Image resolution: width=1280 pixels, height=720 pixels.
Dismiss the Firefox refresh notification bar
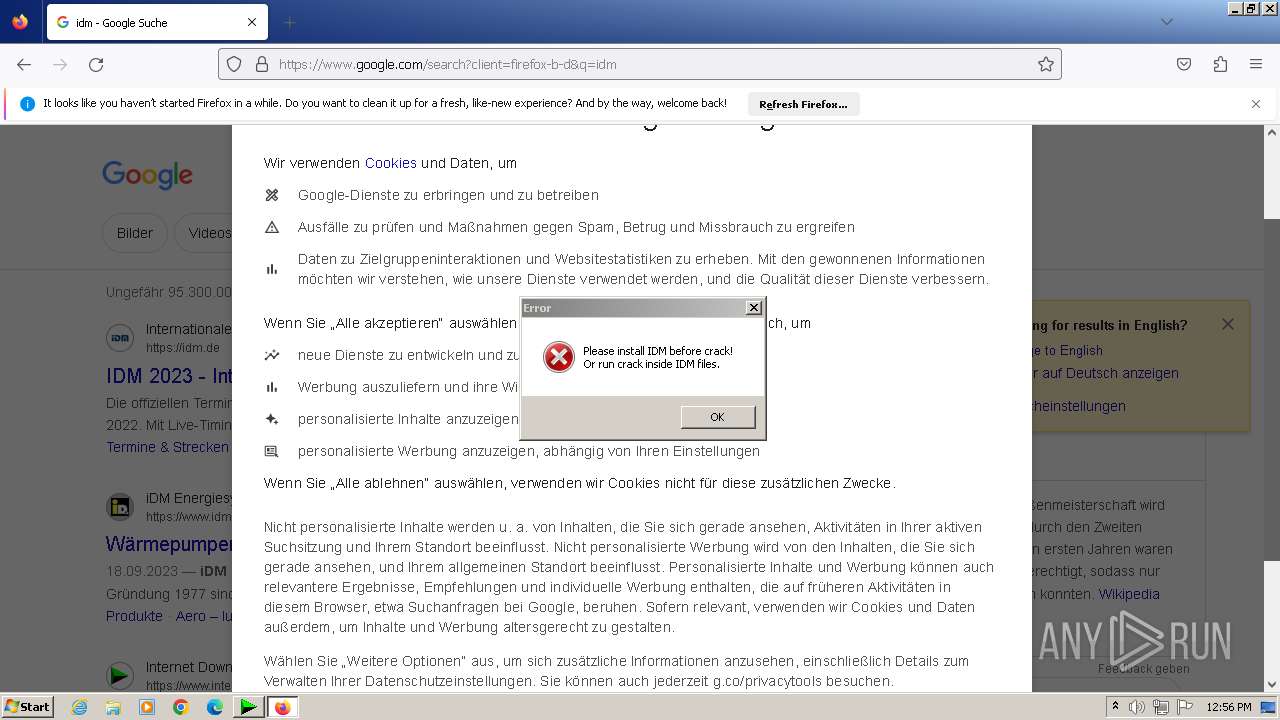click(1256, 104)
